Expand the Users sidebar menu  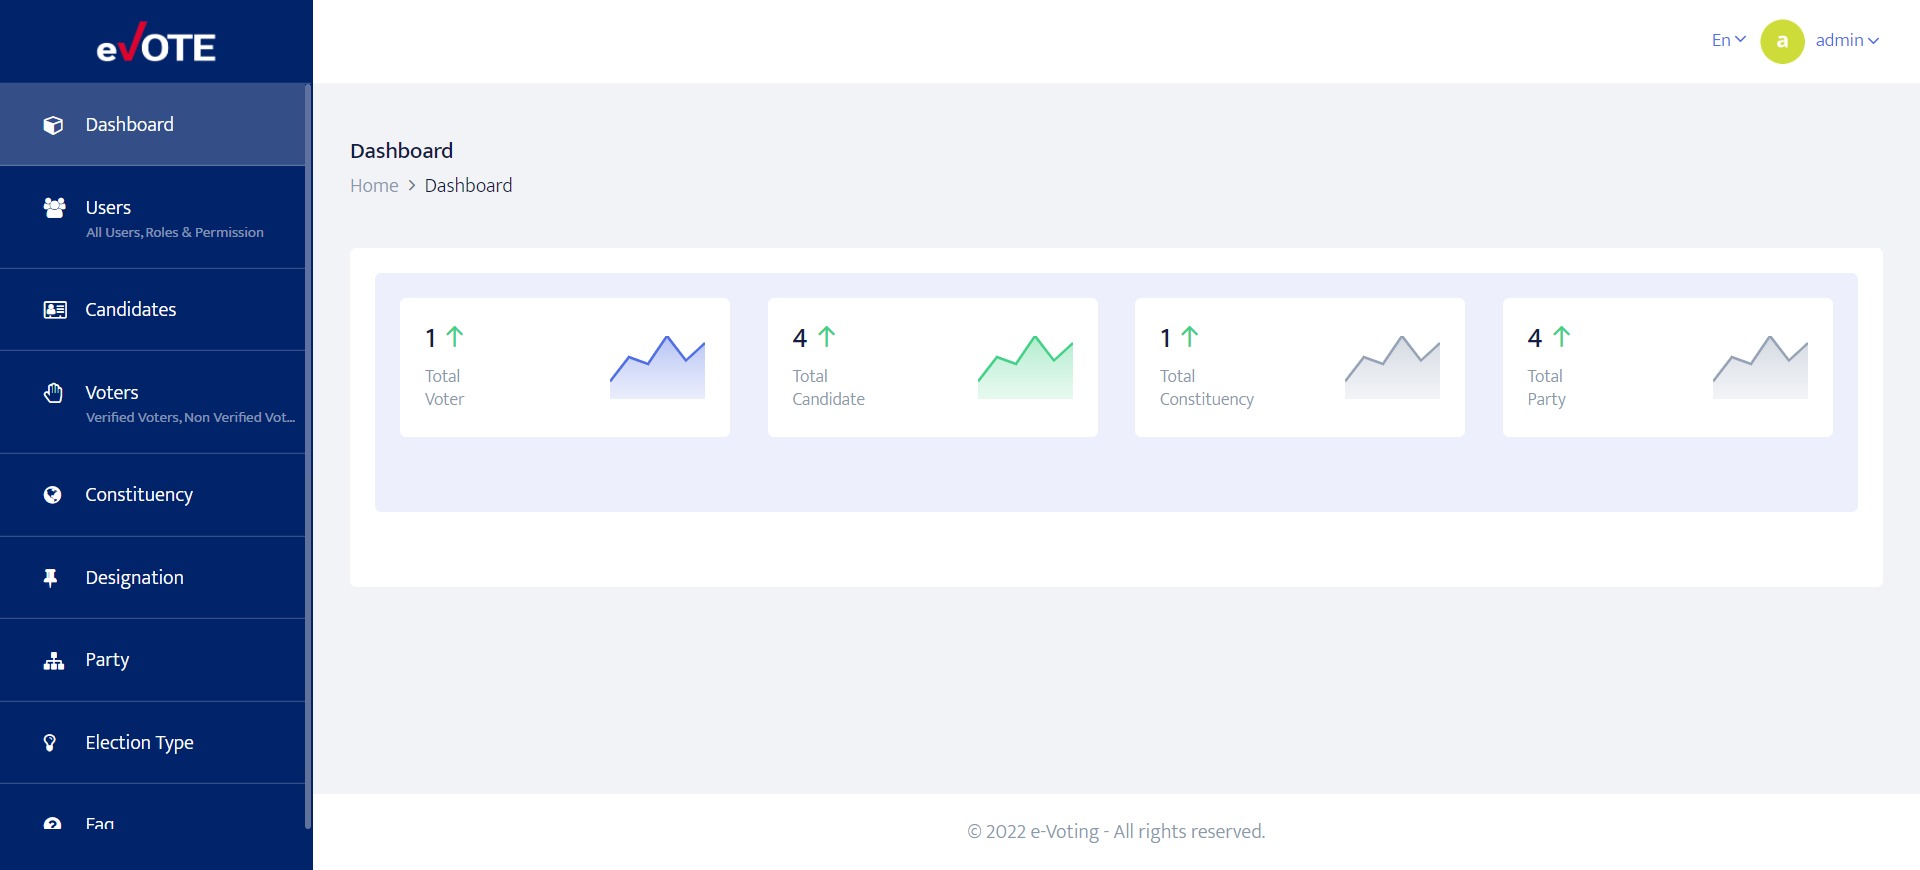click(153, 217)
